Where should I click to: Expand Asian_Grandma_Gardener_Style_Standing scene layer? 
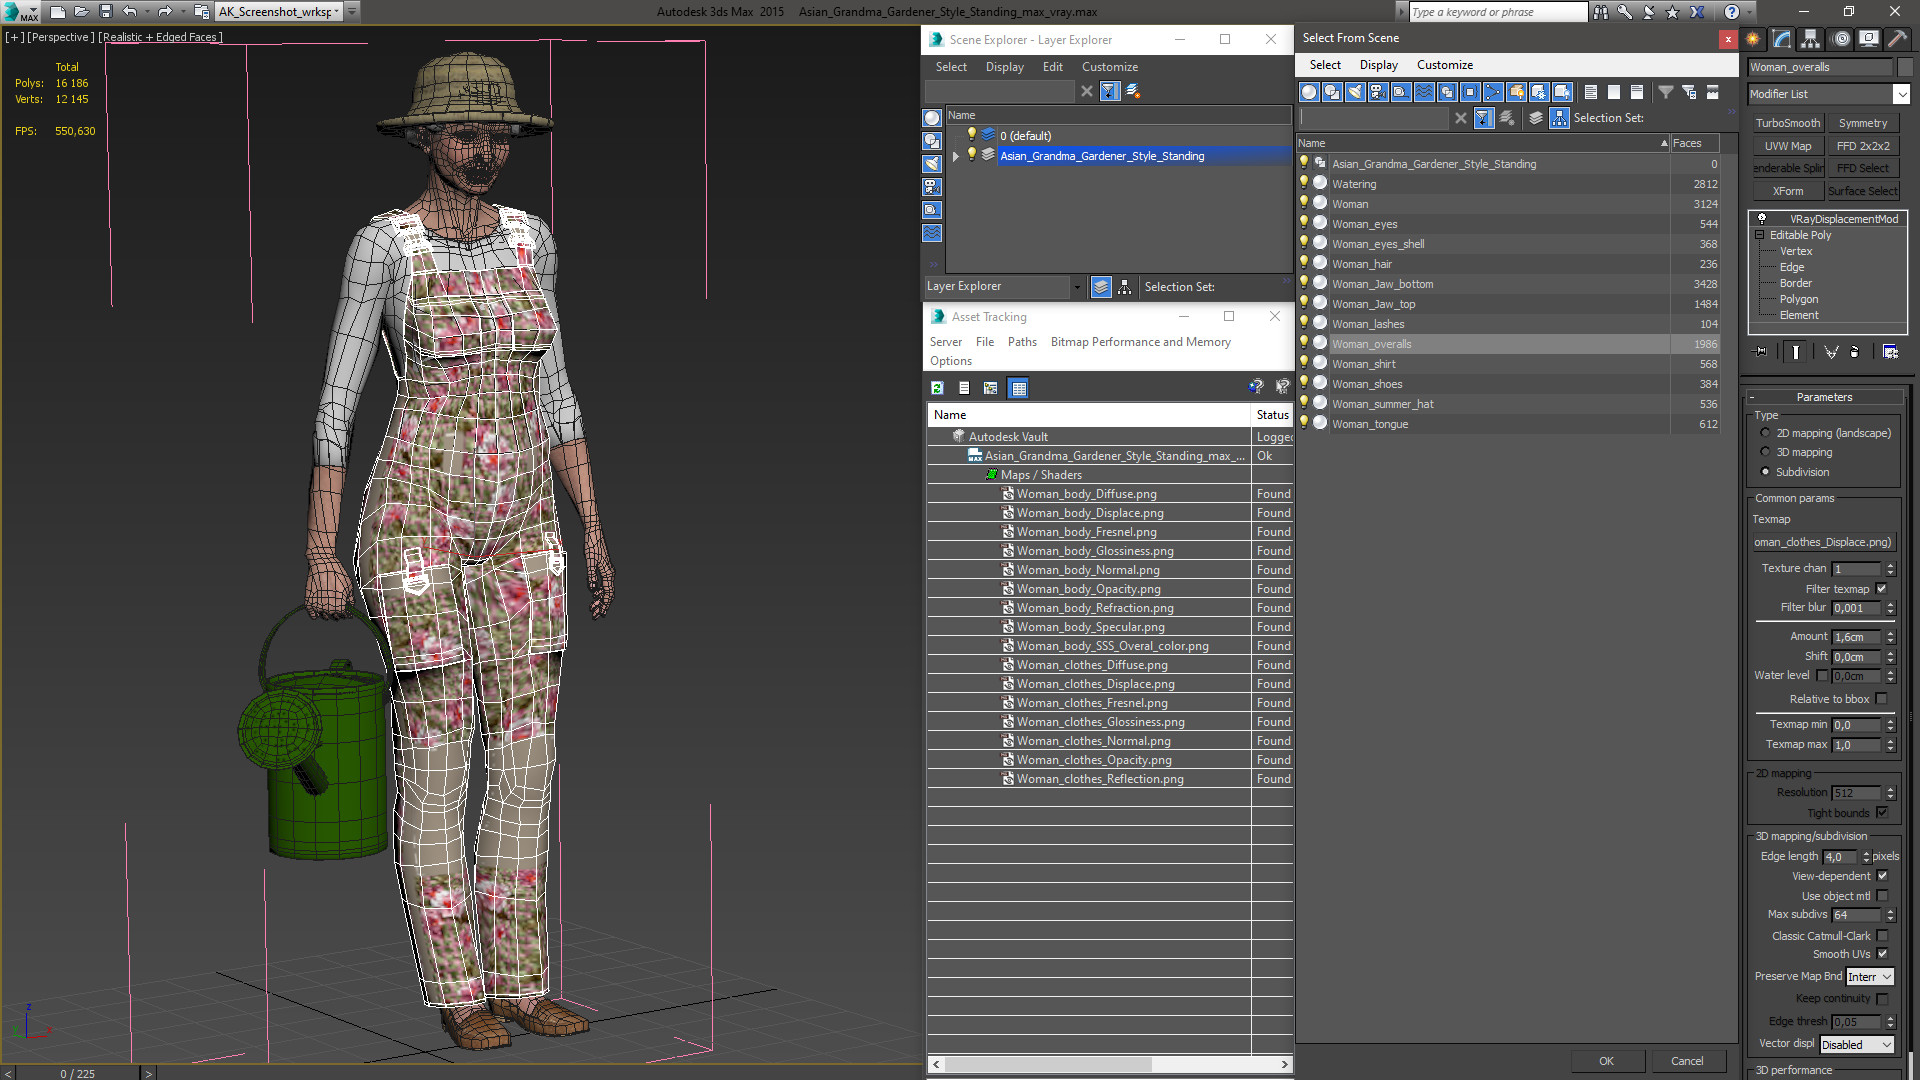(x=955, y=156)
